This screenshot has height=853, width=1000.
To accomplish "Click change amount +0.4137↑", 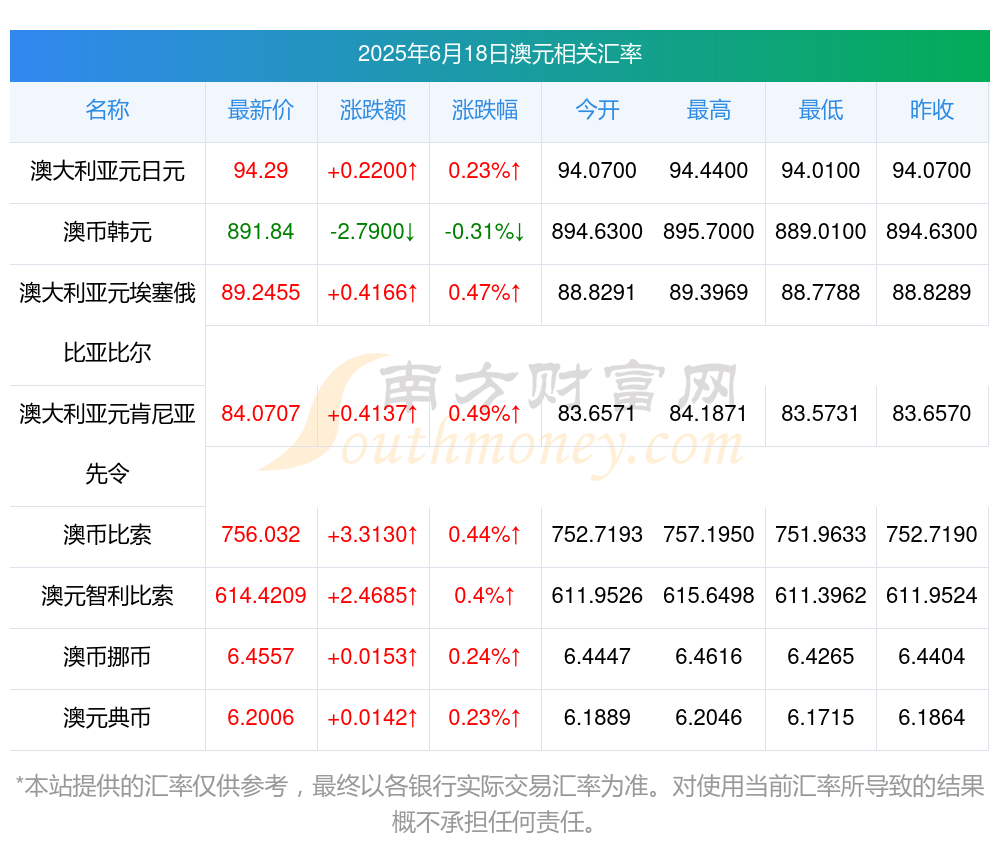I will (x=373, y=414).
